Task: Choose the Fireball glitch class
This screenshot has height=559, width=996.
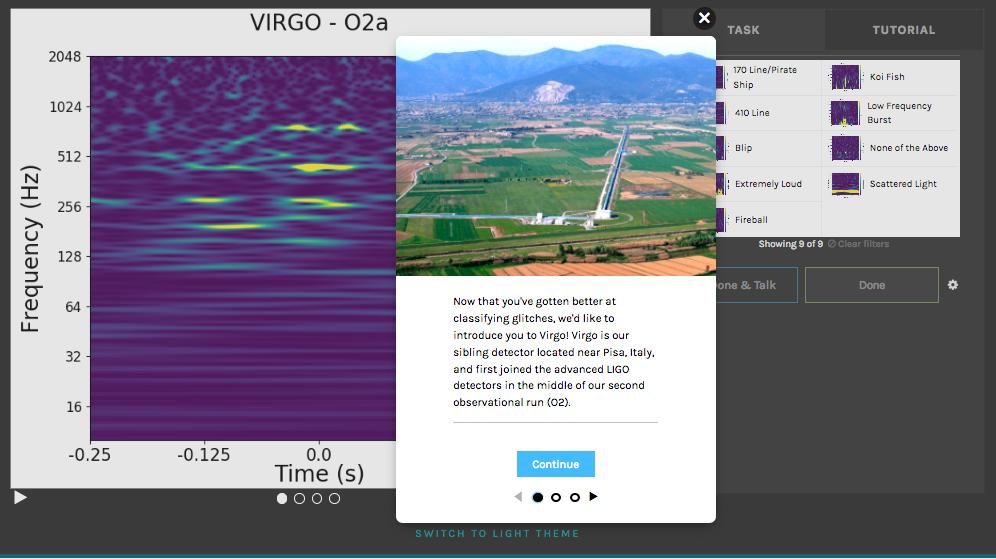Action: (768, 220)
